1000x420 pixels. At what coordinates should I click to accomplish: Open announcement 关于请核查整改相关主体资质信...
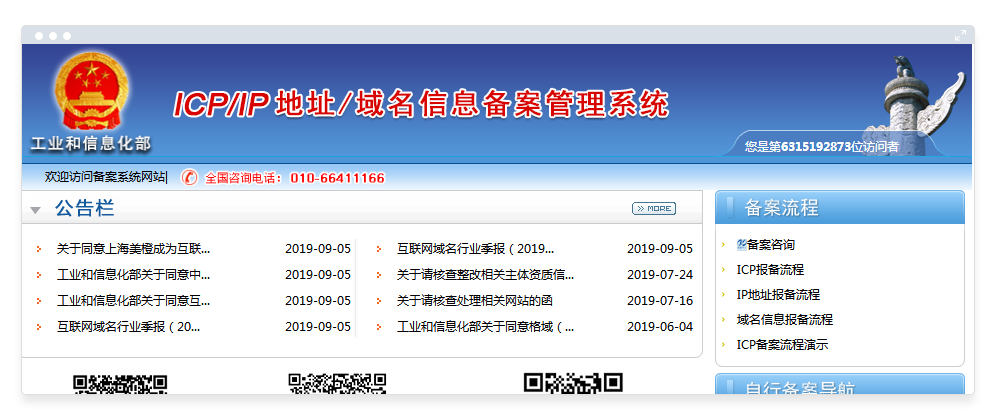pyautogui.click(x=485, y=275)
